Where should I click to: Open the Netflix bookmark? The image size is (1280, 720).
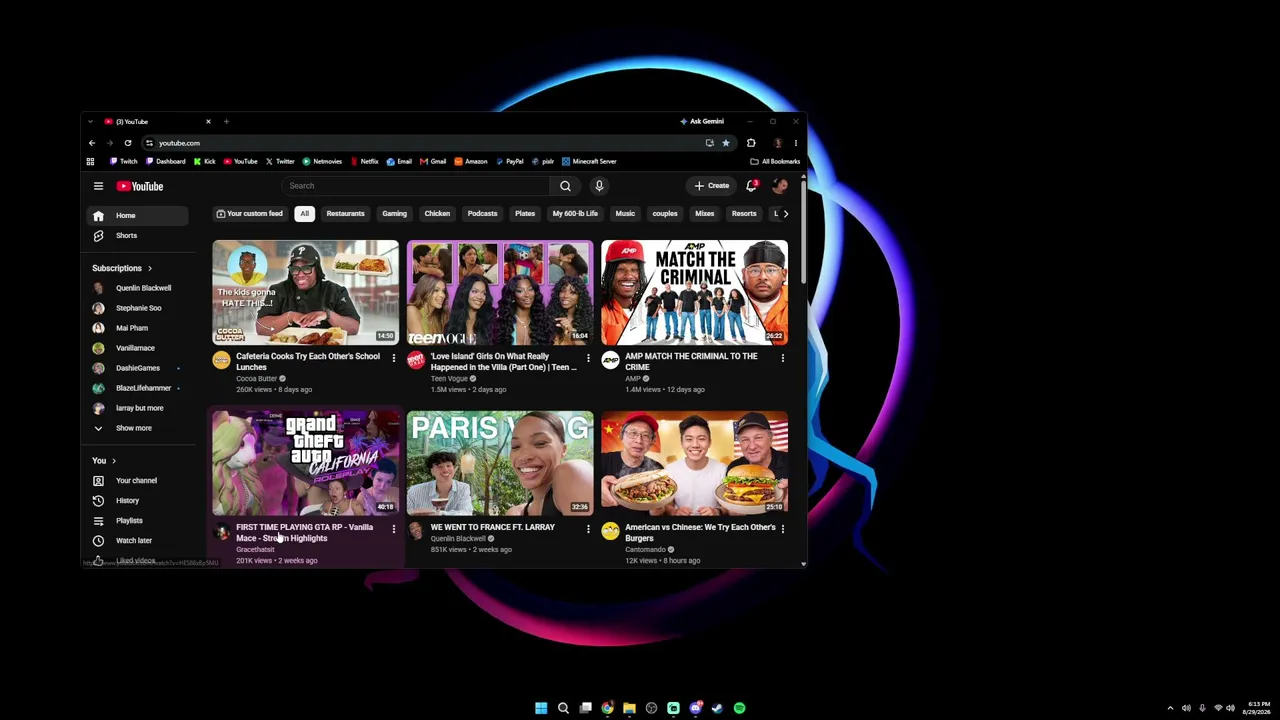[x=364, y=161]
